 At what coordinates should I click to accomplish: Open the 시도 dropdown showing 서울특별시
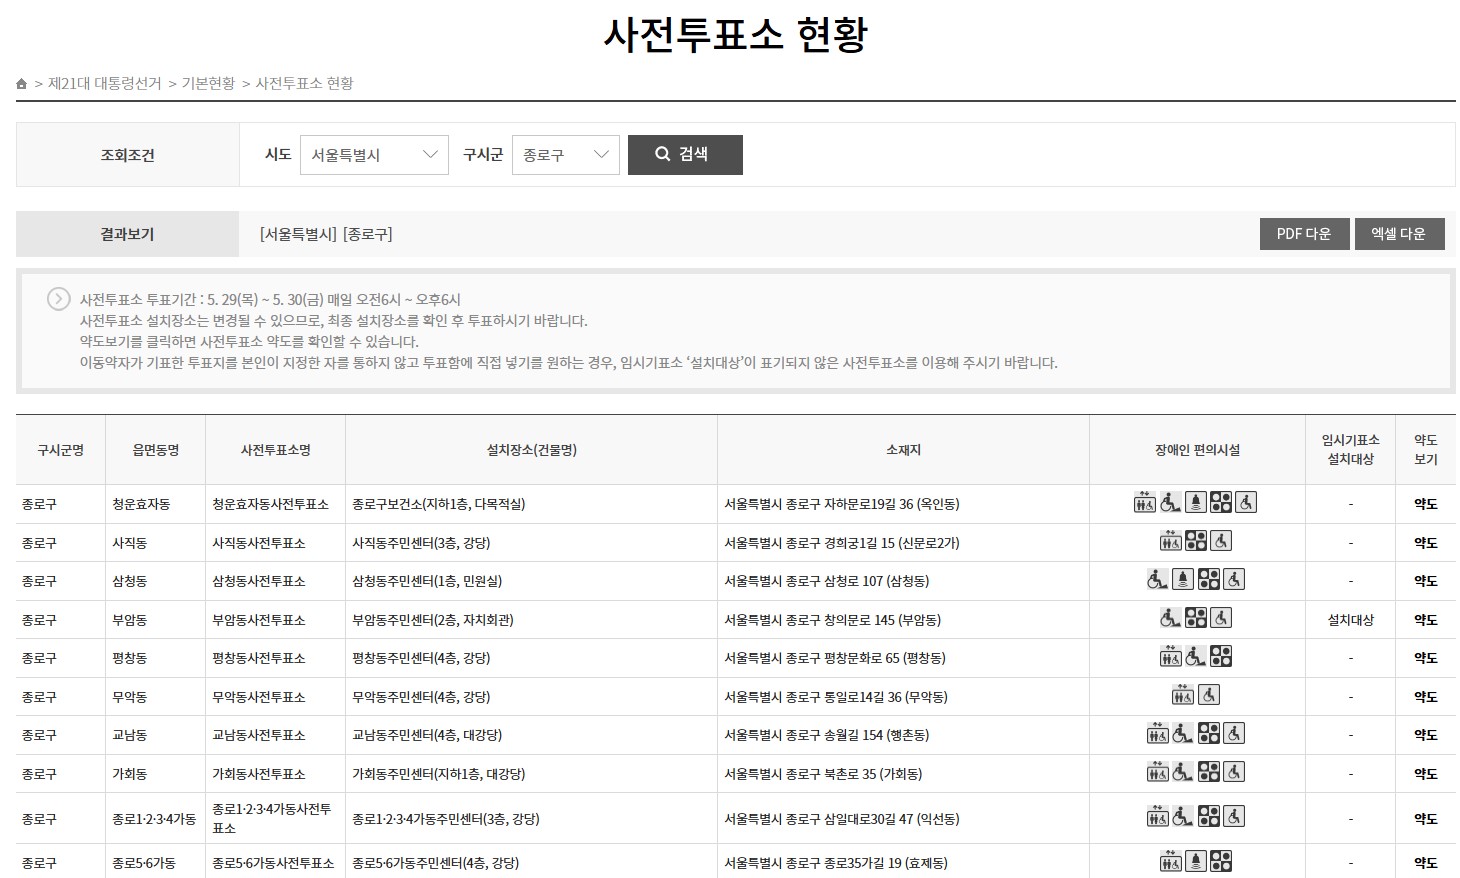point(374,154)
